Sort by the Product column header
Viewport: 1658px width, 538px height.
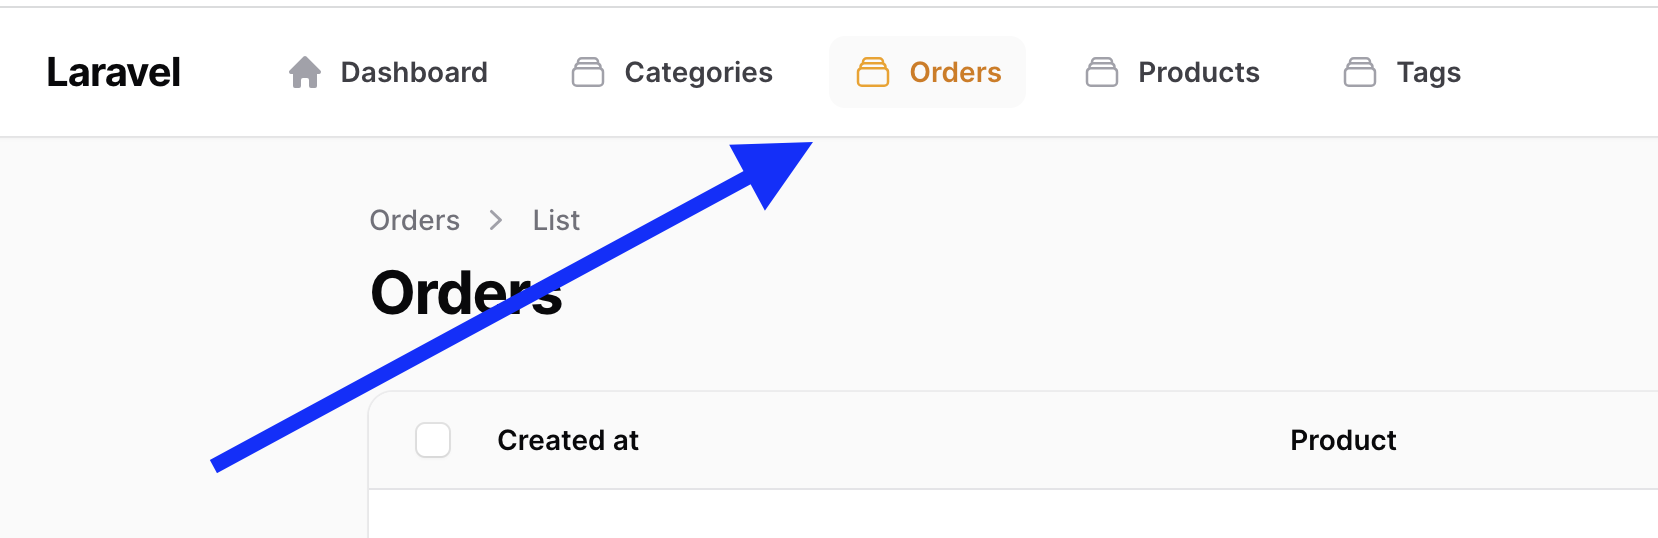point(1343,440)
